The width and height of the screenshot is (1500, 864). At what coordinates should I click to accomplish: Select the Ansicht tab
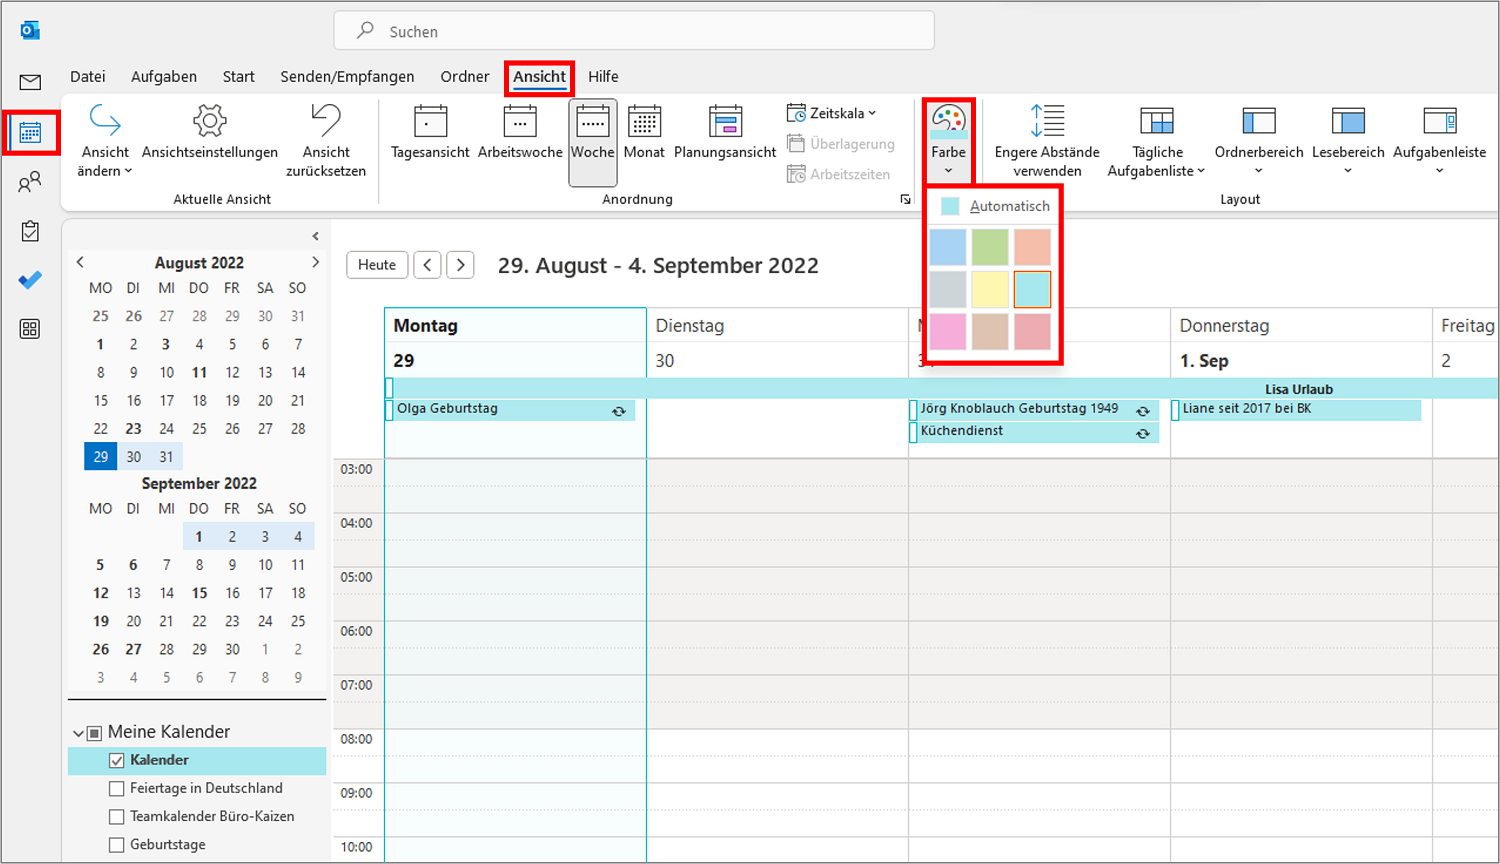click(x=540, y=76)
